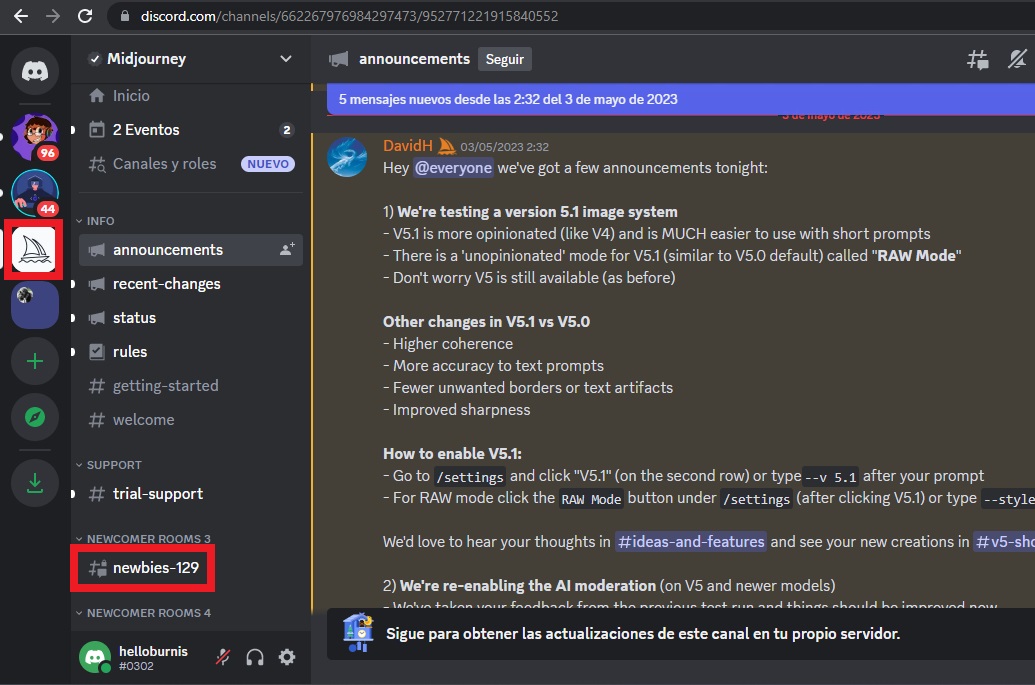Click the helloburnis #0302 username tag
Image resolution: width=1035 pixels, height=685 pixels.
pyautogui.click(x=153, y=658)
